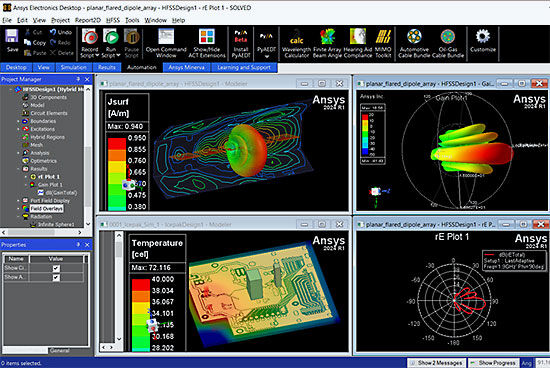Click the Customize gear icon
Image resolution: width=550 pixels, height=368 pixels.
483,36
